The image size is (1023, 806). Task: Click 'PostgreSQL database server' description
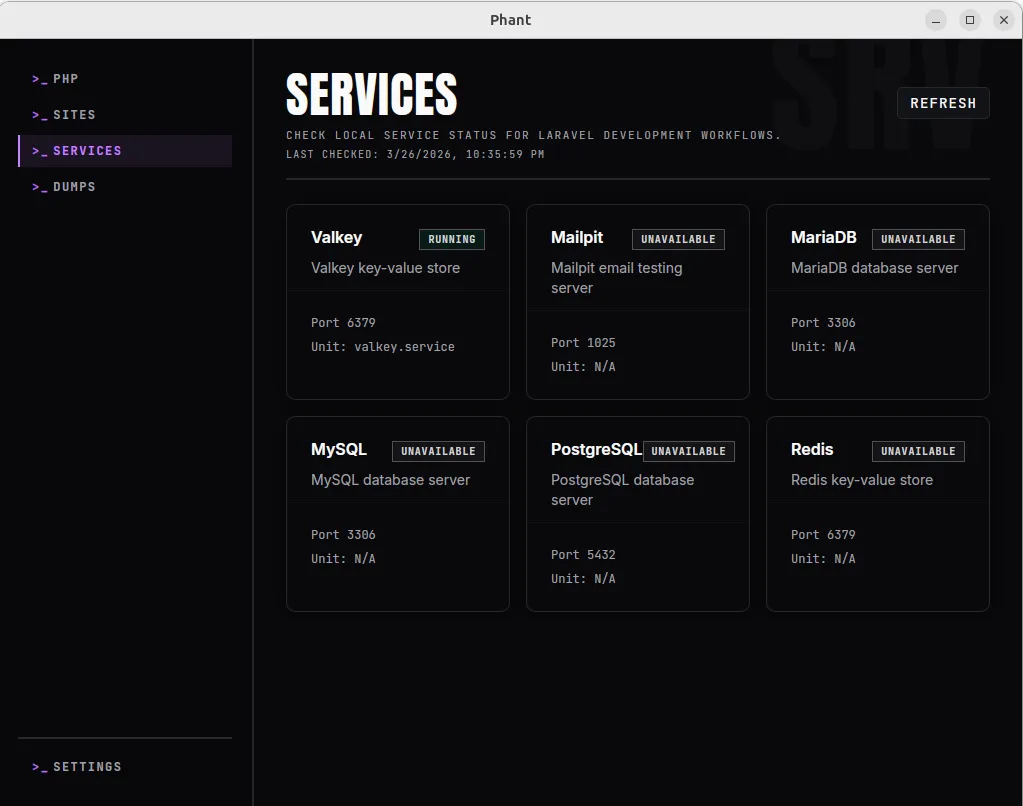coord(622,490)
